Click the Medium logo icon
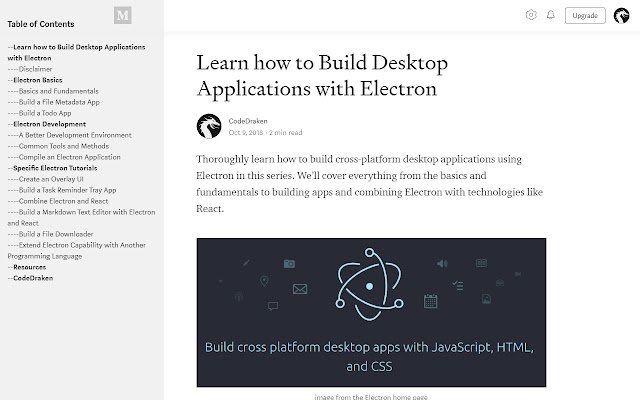 (122, 16)
